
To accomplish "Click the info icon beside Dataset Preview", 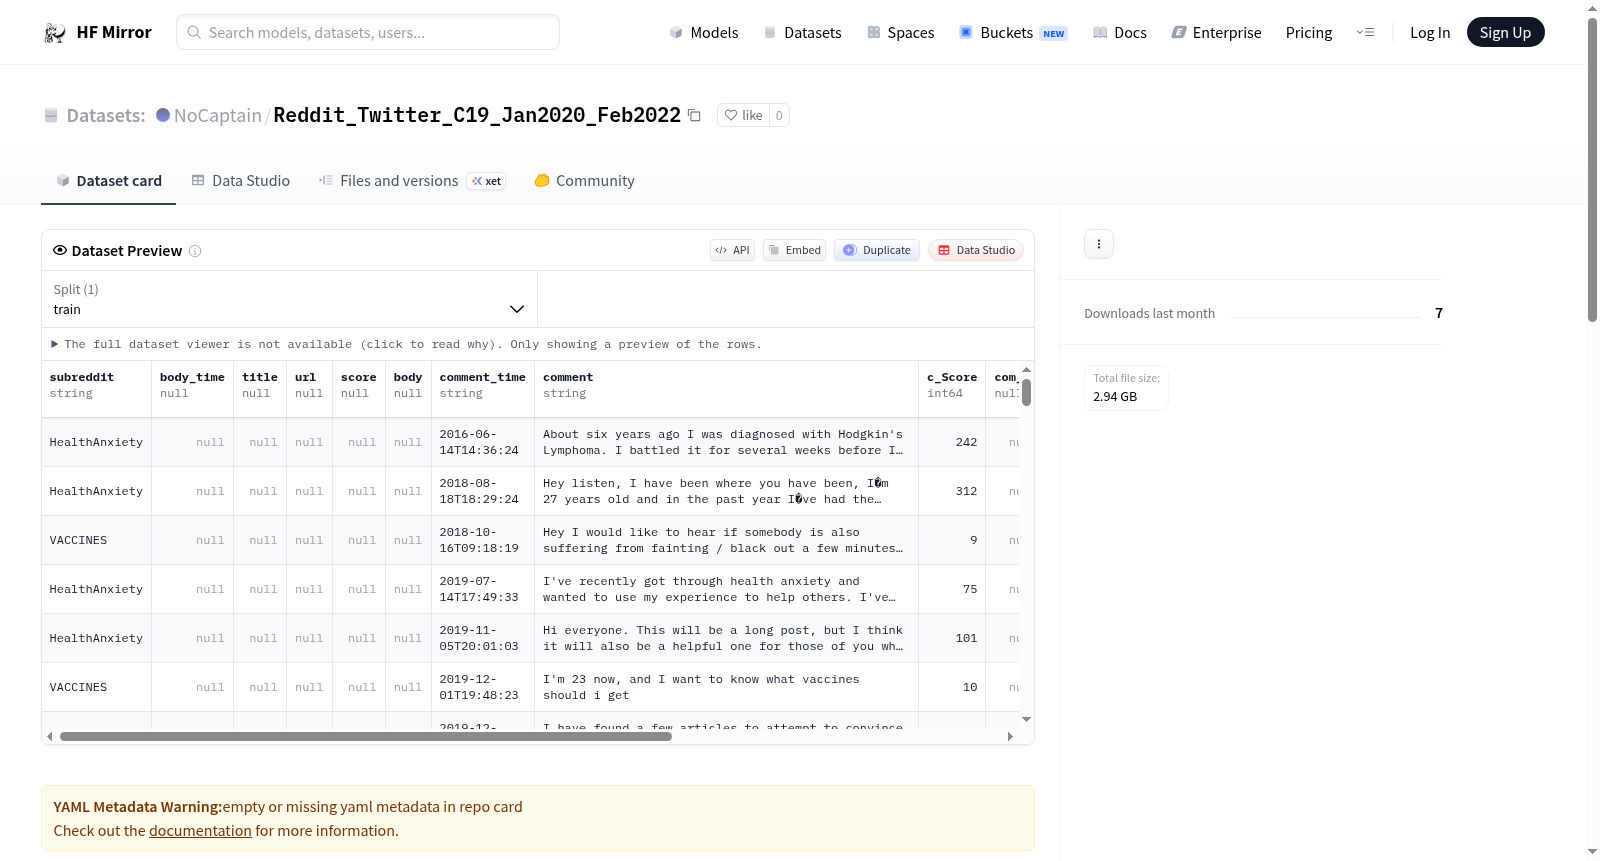I will pyautogui.click(x=195, y=251).
